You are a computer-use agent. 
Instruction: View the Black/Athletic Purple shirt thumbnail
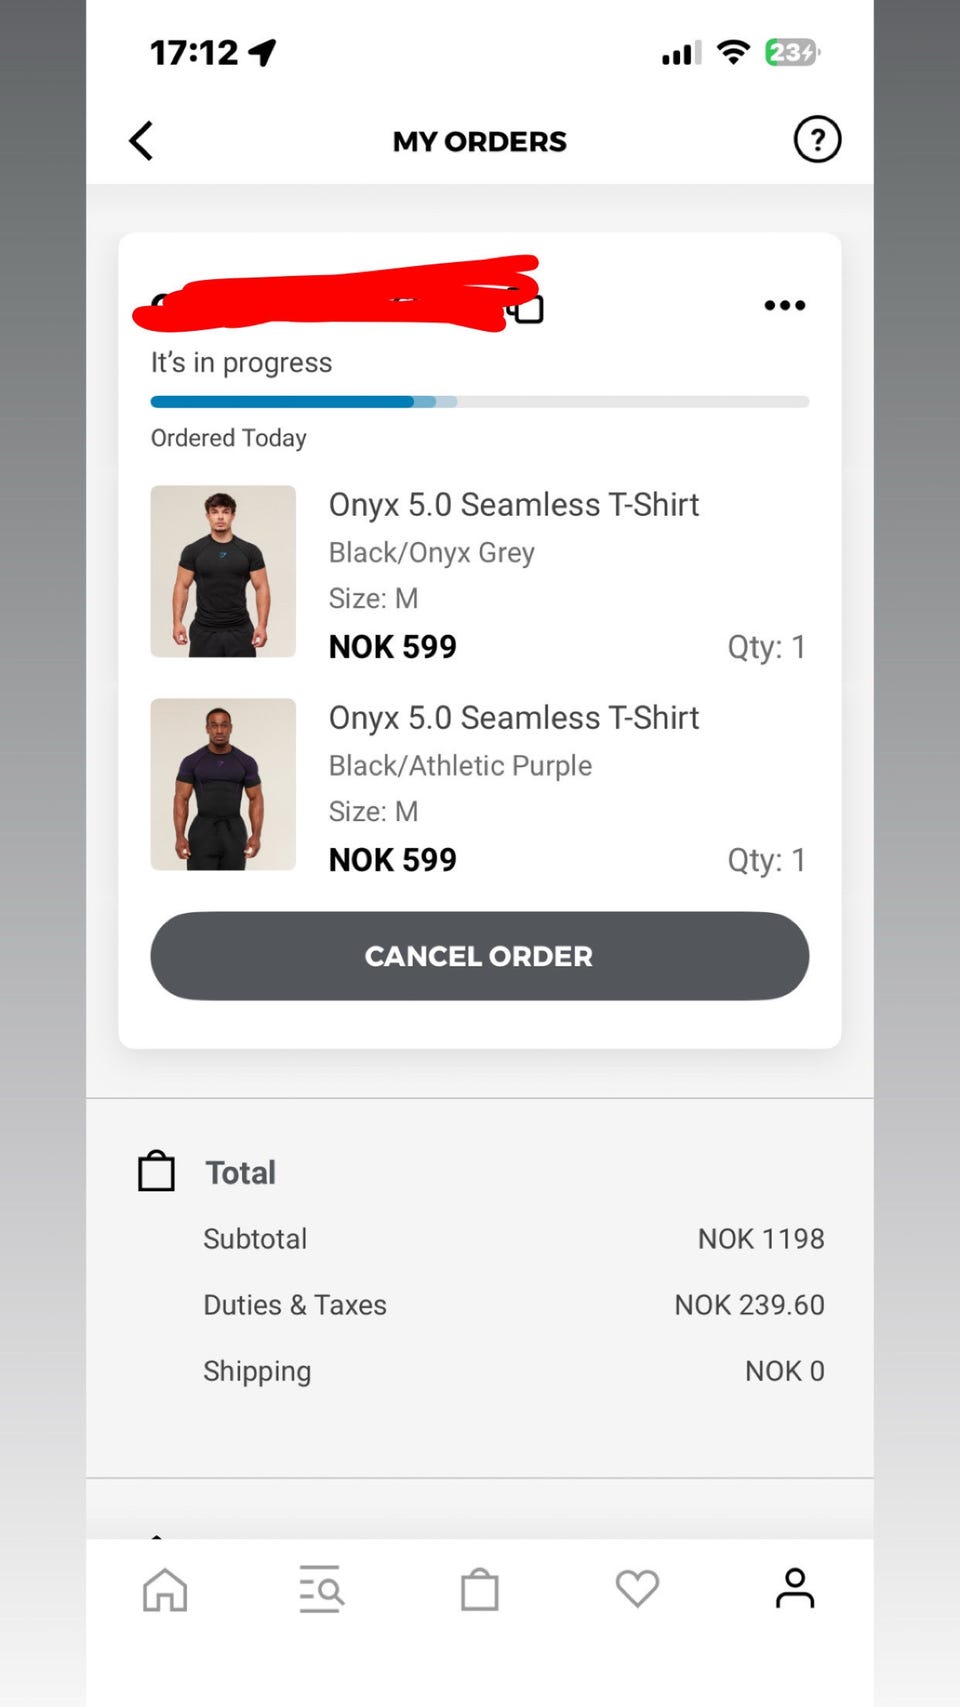[223, 784]
